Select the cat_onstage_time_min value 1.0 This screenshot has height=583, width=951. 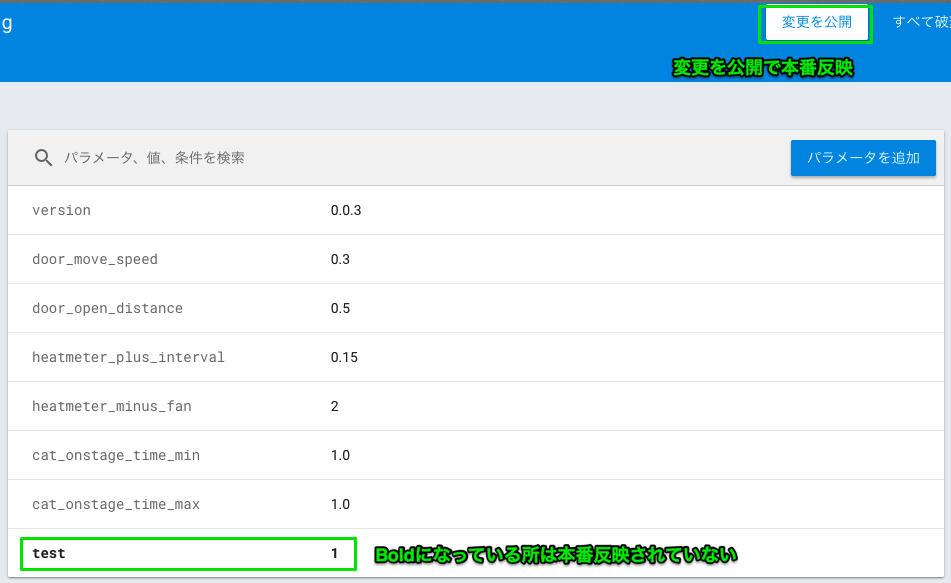click(340, 456)
